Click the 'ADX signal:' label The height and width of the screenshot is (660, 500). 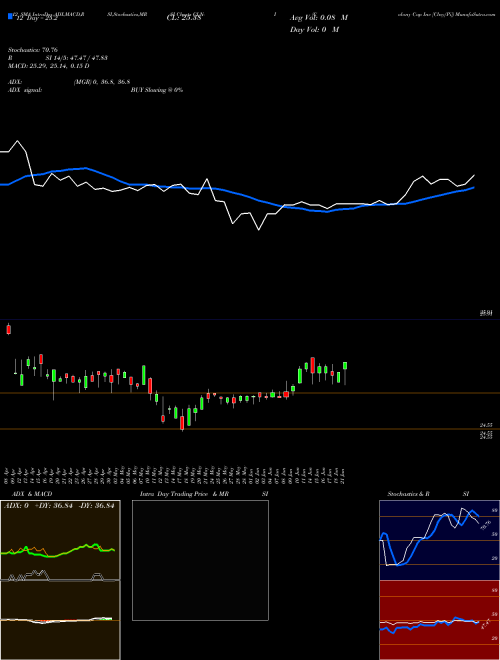25,90
